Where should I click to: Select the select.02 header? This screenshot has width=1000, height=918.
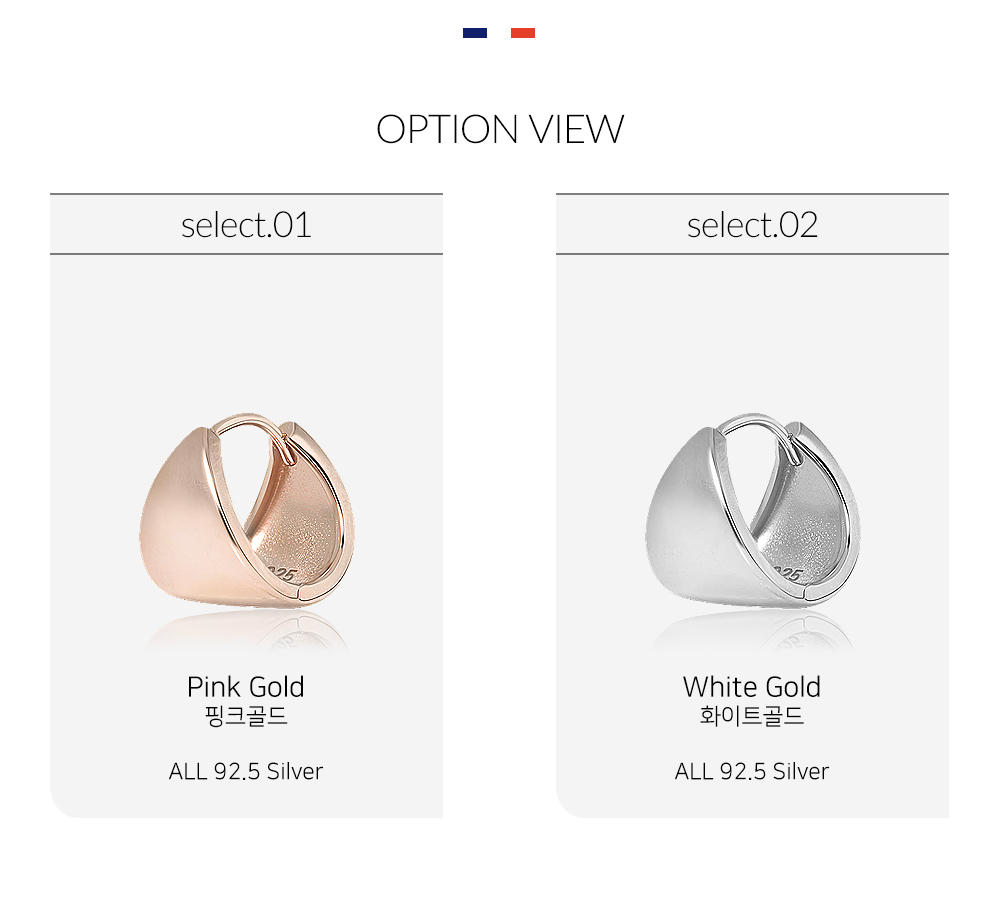[x=752, y=225]
